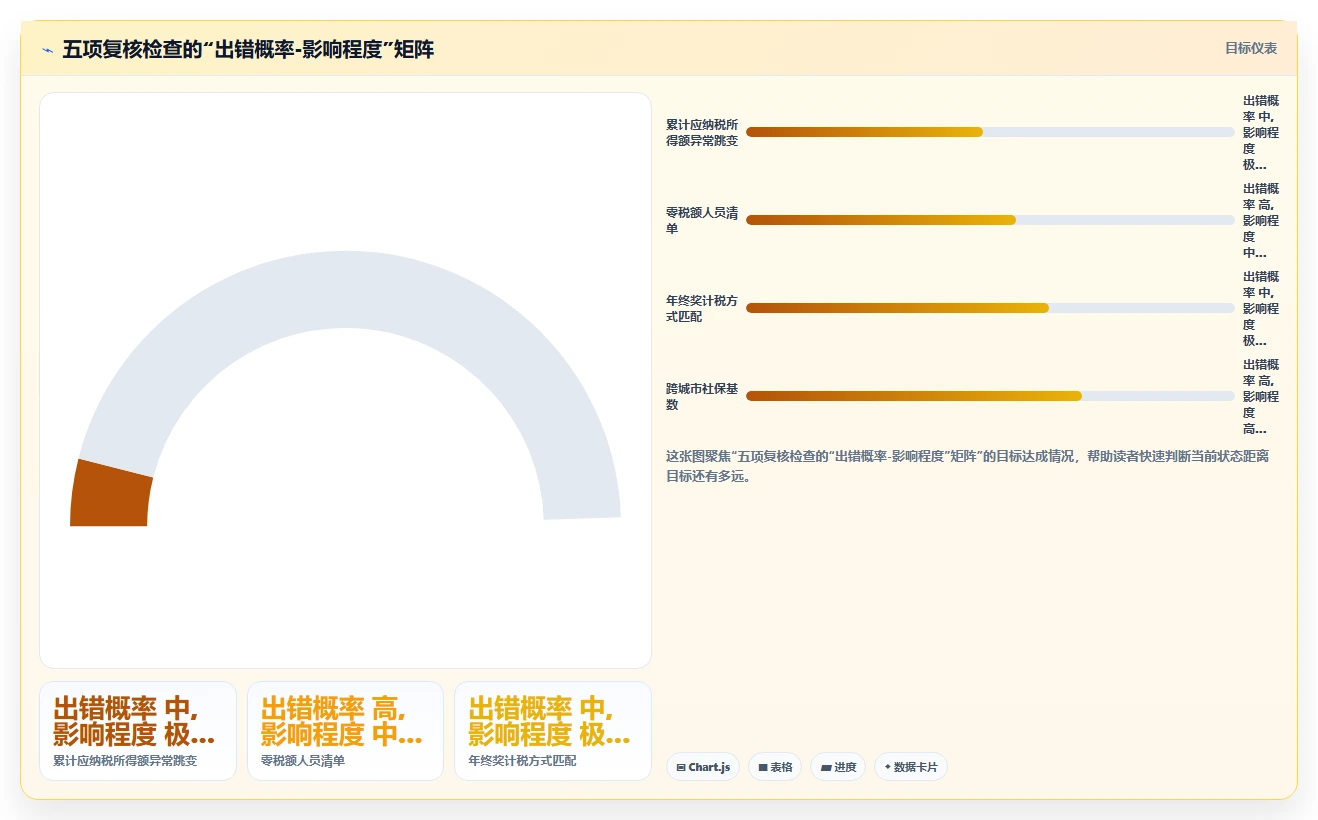
Task: Click the dashboard title 五项复核检查 heading
Action: [248, 50]
